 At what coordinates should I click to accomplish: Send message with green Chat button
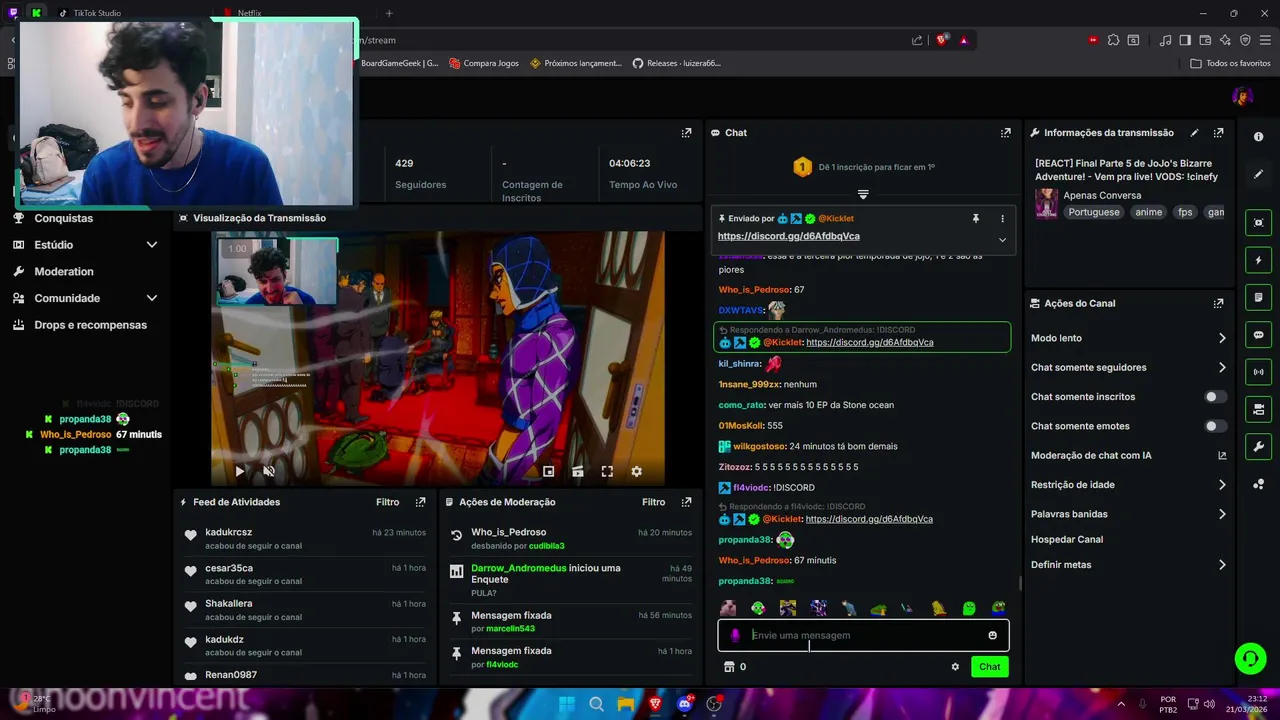click(989, 667)
